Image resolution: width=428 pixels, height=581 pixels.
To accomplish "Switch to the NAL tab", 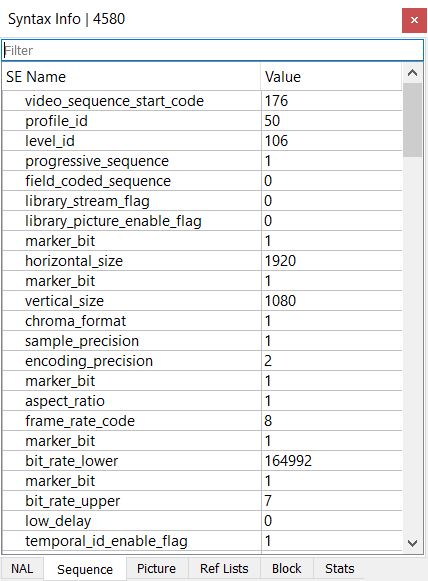I will coord(22,568).
